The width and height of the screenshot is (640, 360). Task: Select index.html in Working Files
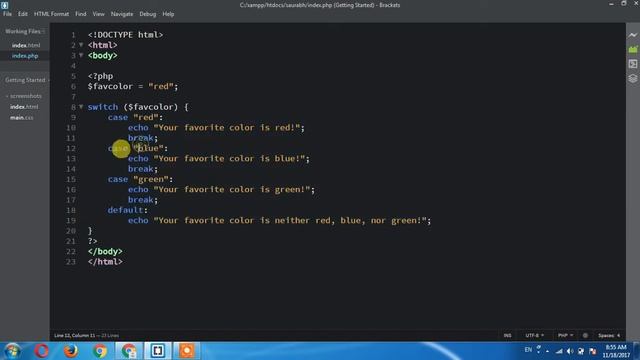[x=26, y=45]
